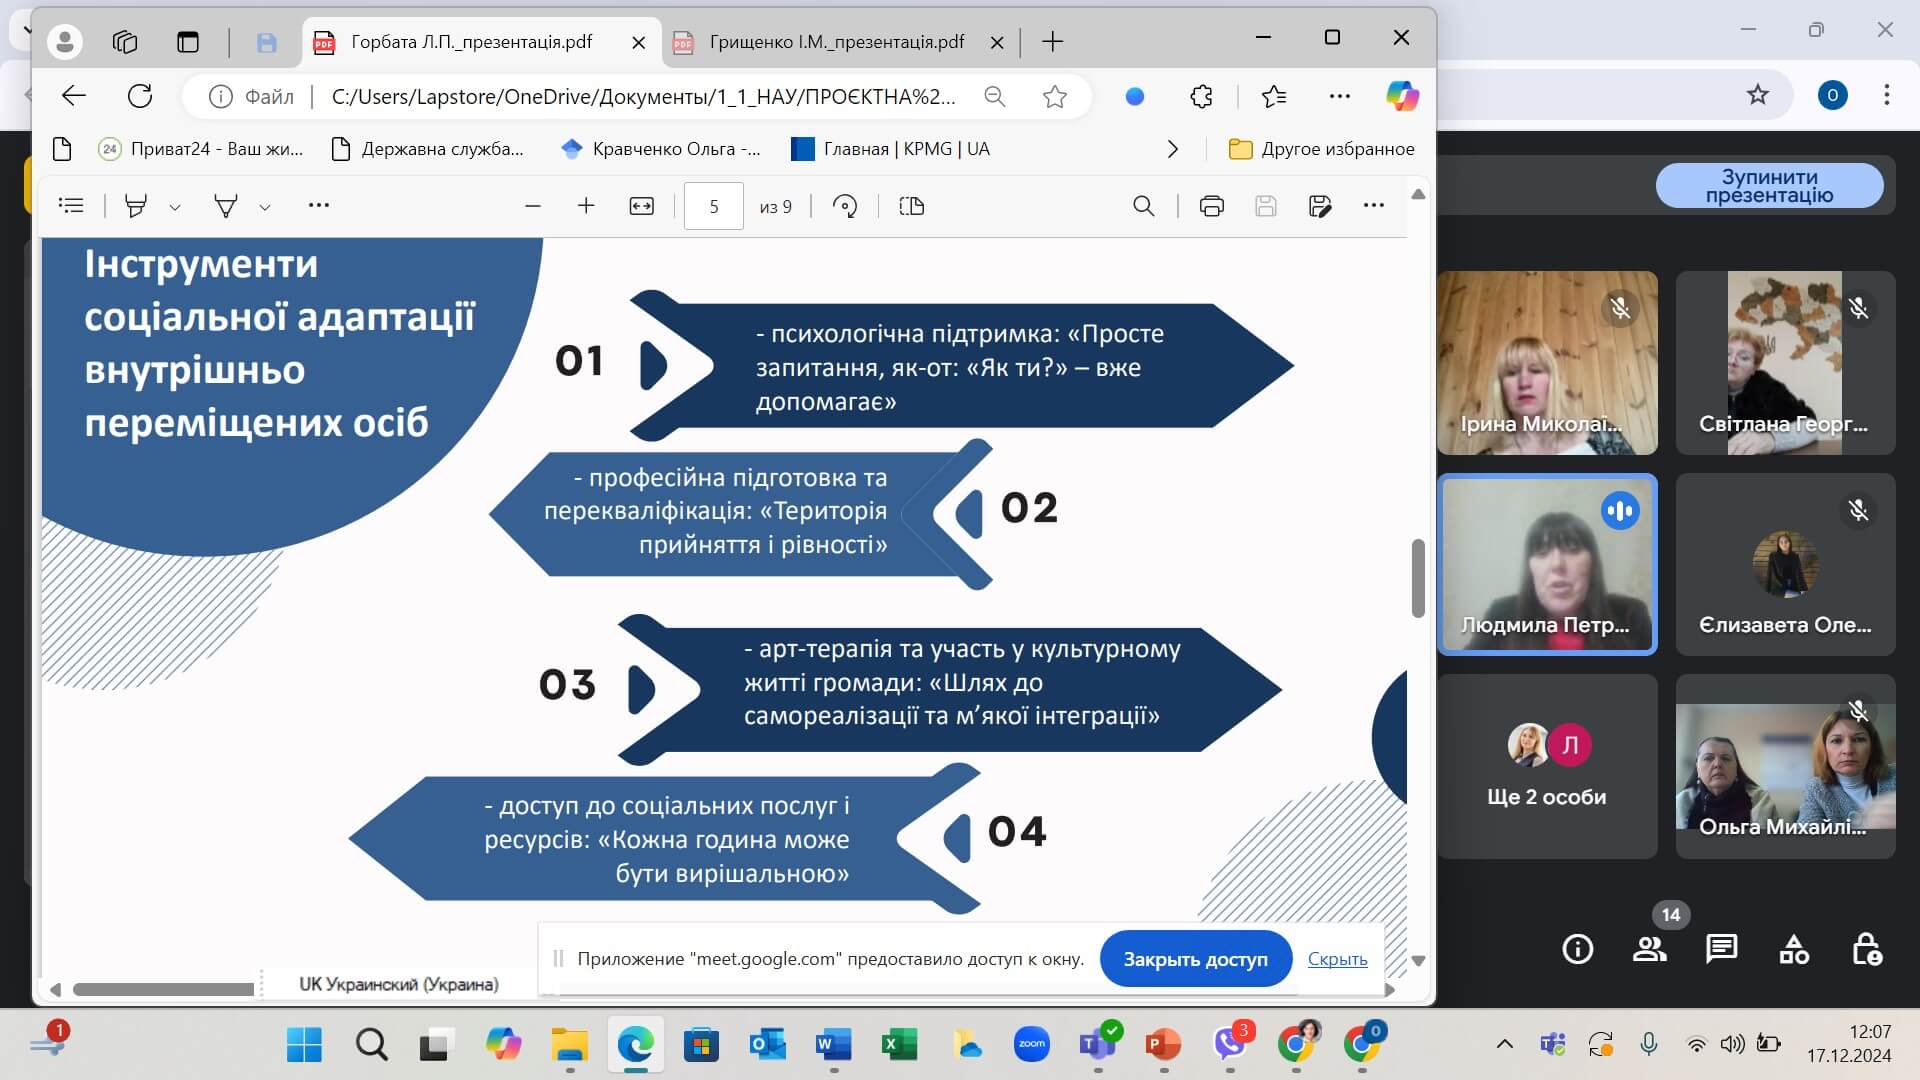The width and height of the screenshot is (1920, 1080).
Task: Click the PDF rotate icon
Action: tap(845, 206)
